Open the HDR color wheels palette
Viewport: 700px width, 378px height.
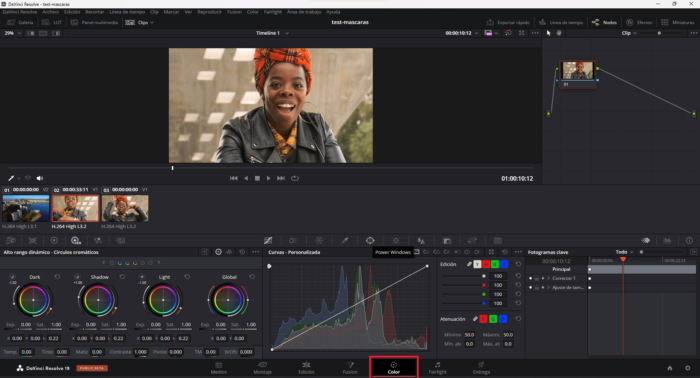(75, 241)
